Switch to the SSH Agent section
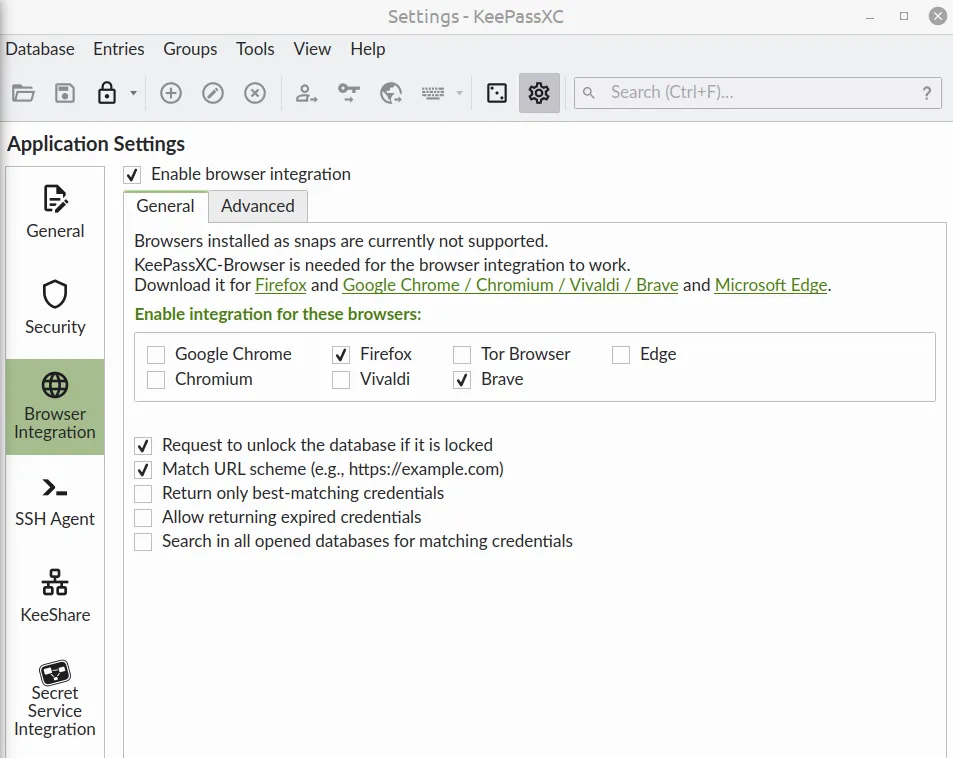Image resolution: width=953 pixels, height=758 pixels. point(54,500)
